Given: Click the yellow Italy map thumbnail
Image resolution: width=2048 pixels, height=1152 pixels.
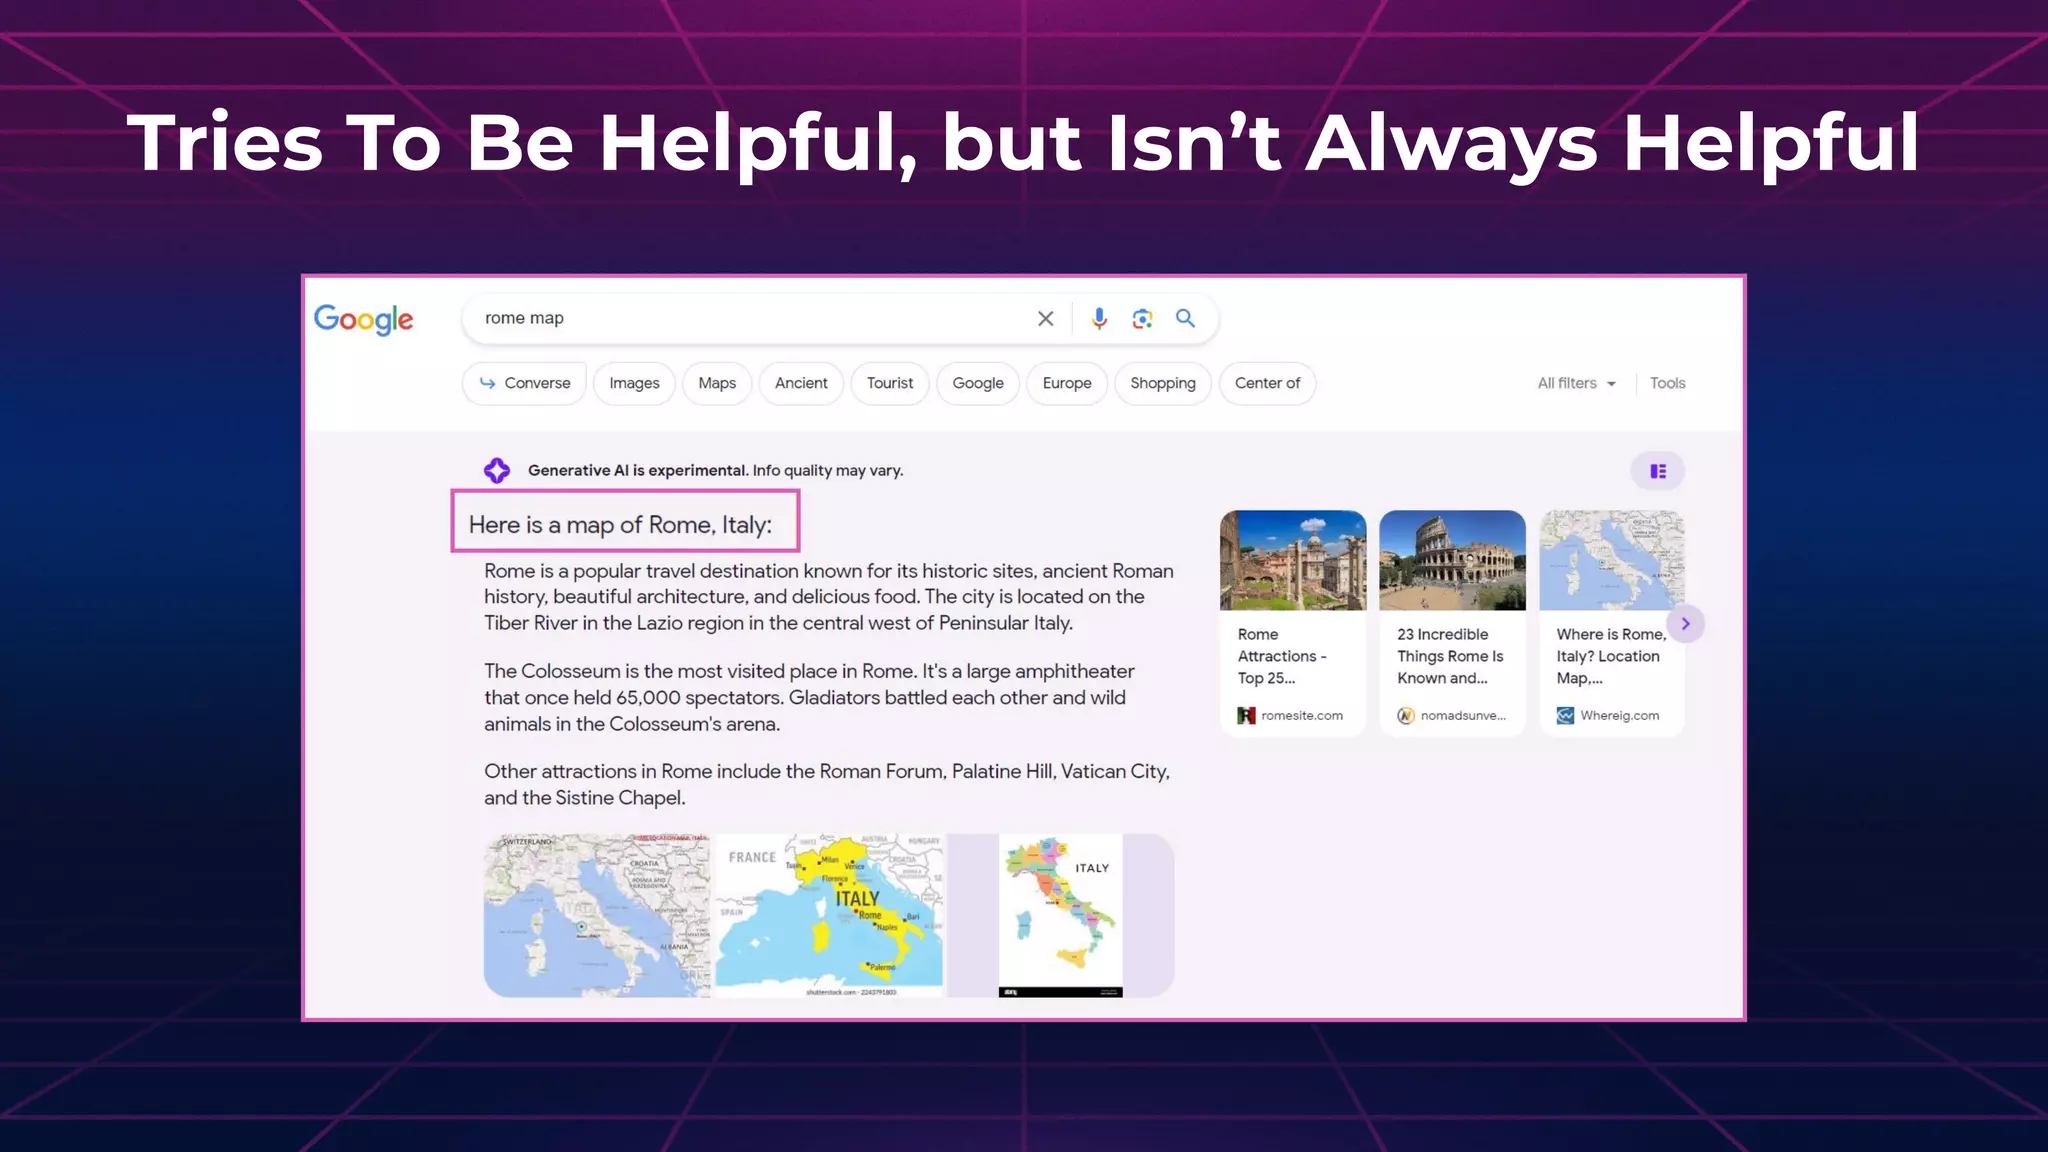Looking at the screenshot, I should 829,915.
